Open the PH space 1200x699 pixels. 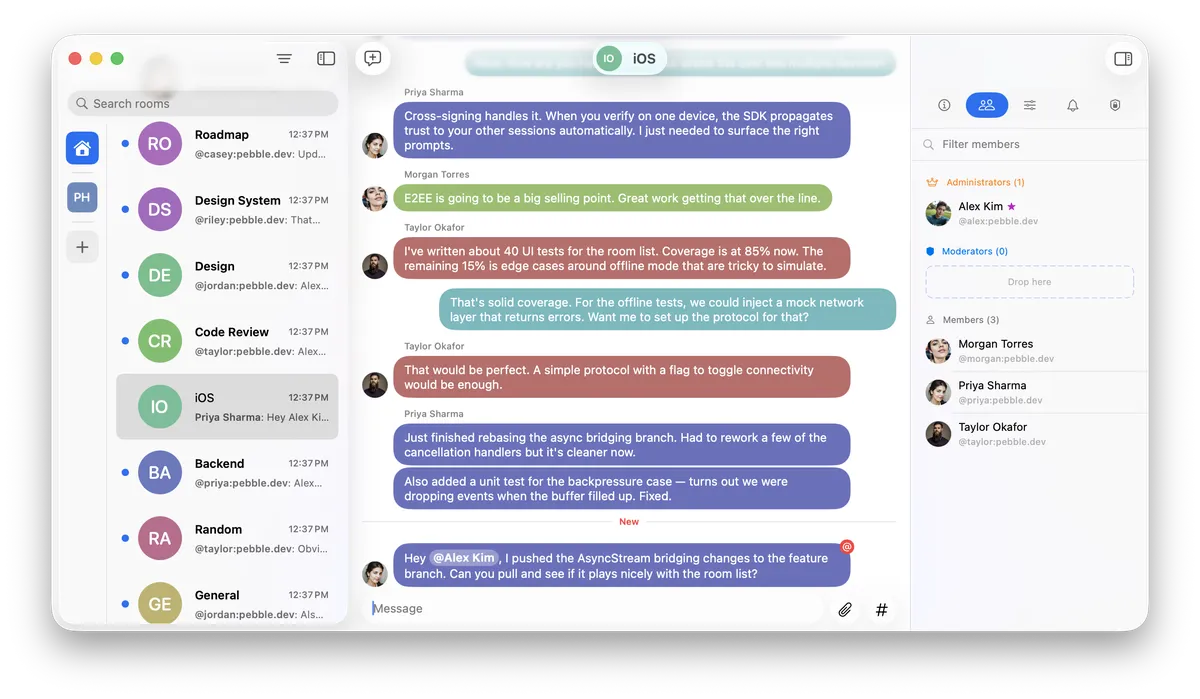pyautogui.click(x=82, y=197)
